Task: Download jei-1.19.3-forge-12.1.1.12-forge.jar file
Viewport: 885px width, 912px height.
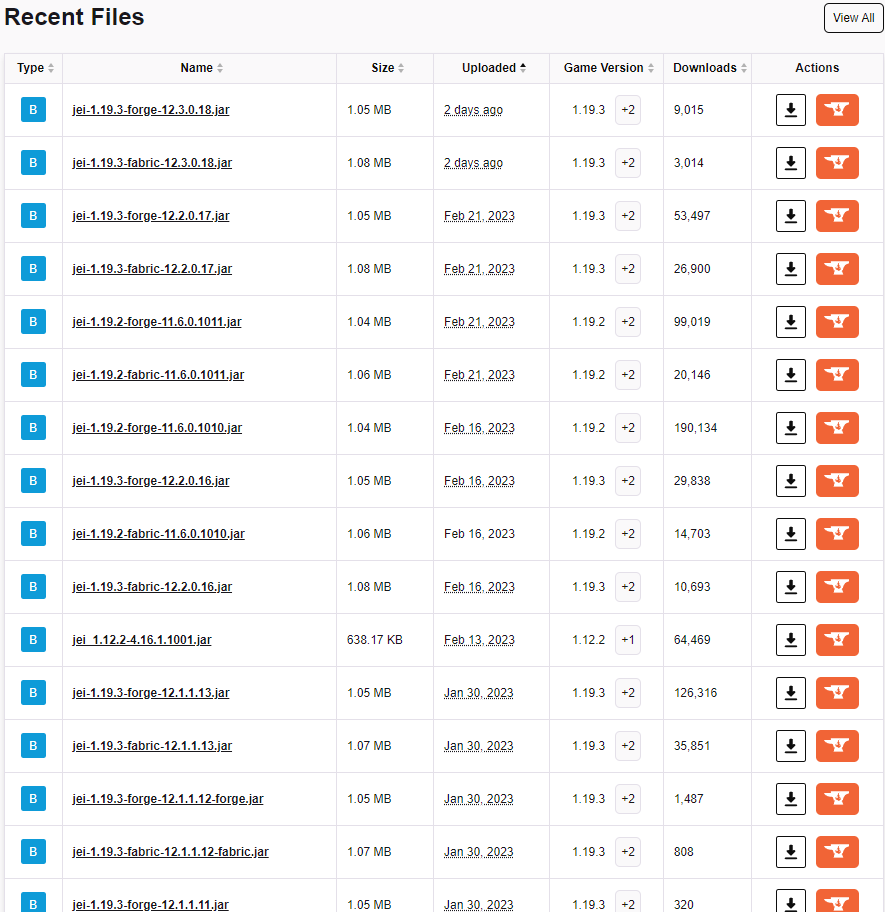Action: click(790, 799)
